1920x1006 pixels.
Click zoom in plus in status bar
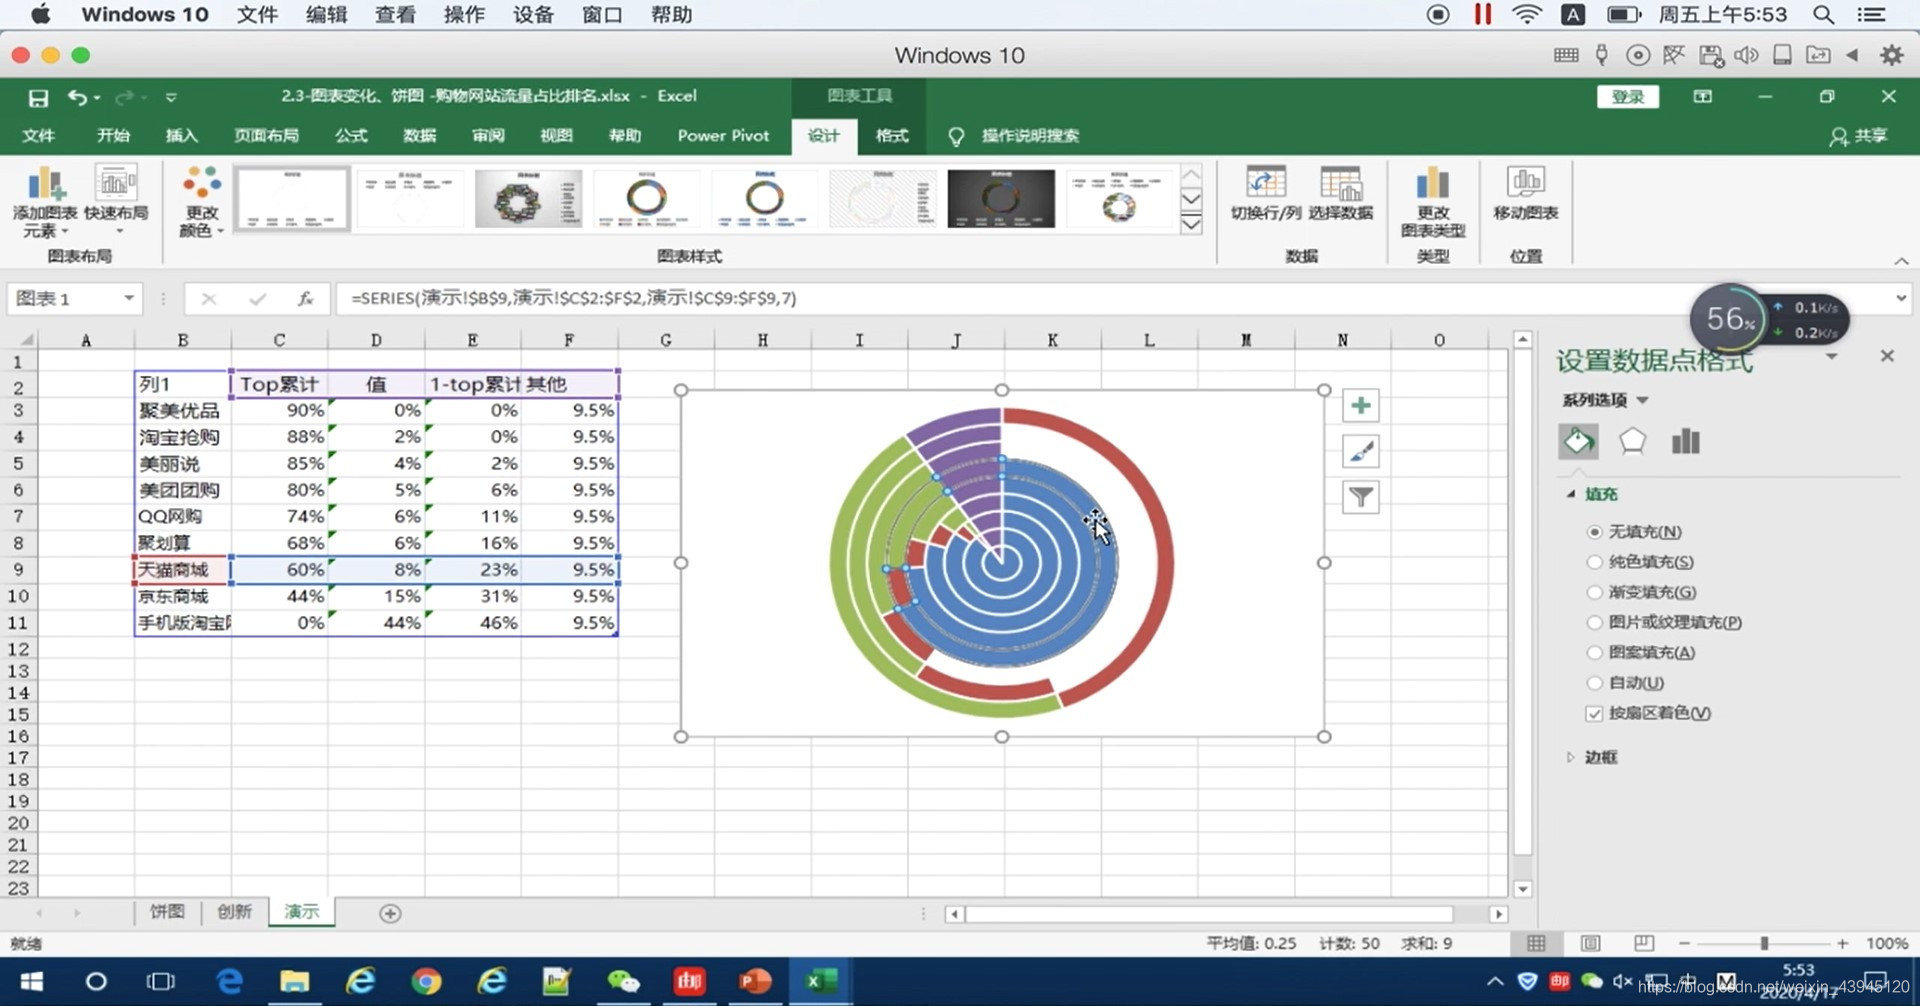click(x=1842, y=943)
